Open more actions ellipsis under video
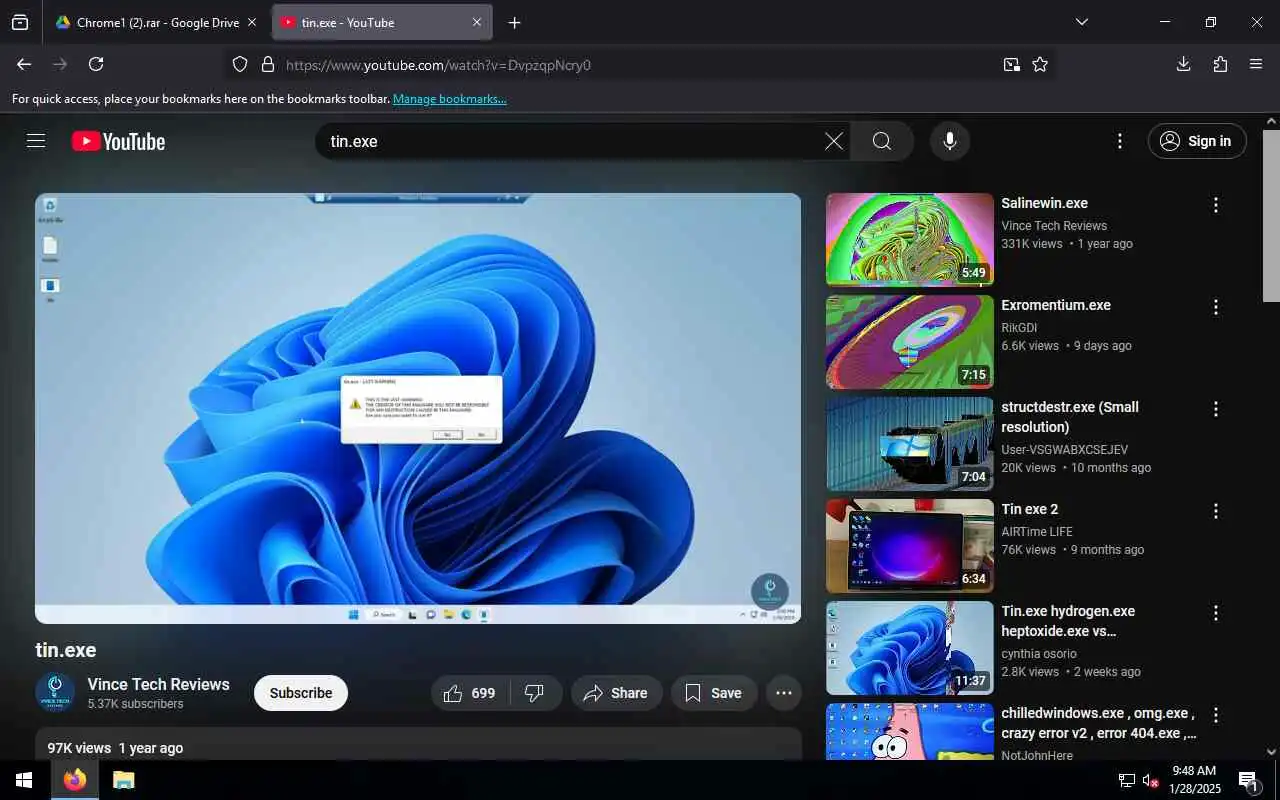 tap(784, 693)
